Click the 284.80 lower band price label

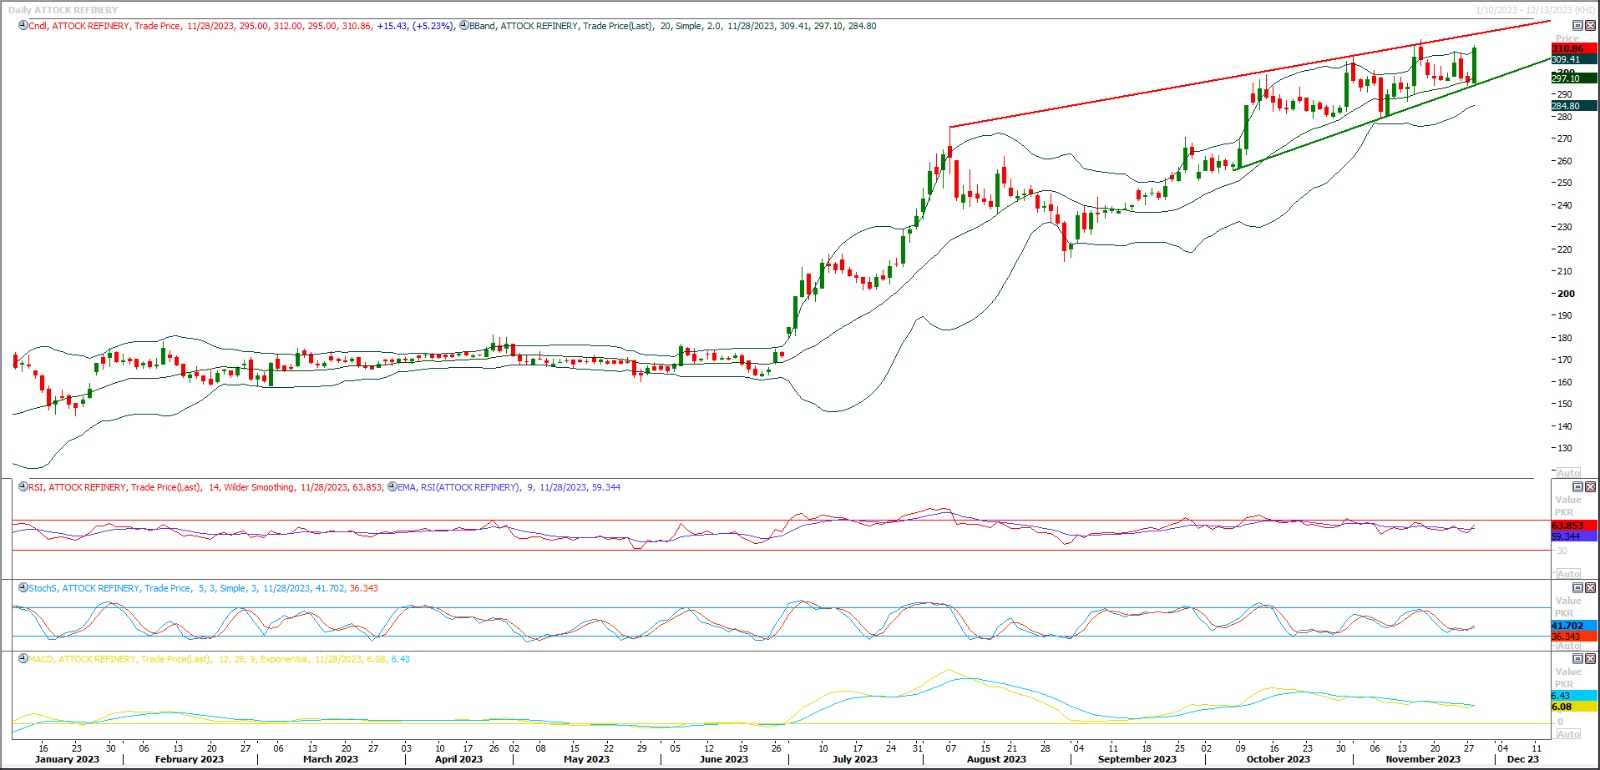coord(1574,106)
